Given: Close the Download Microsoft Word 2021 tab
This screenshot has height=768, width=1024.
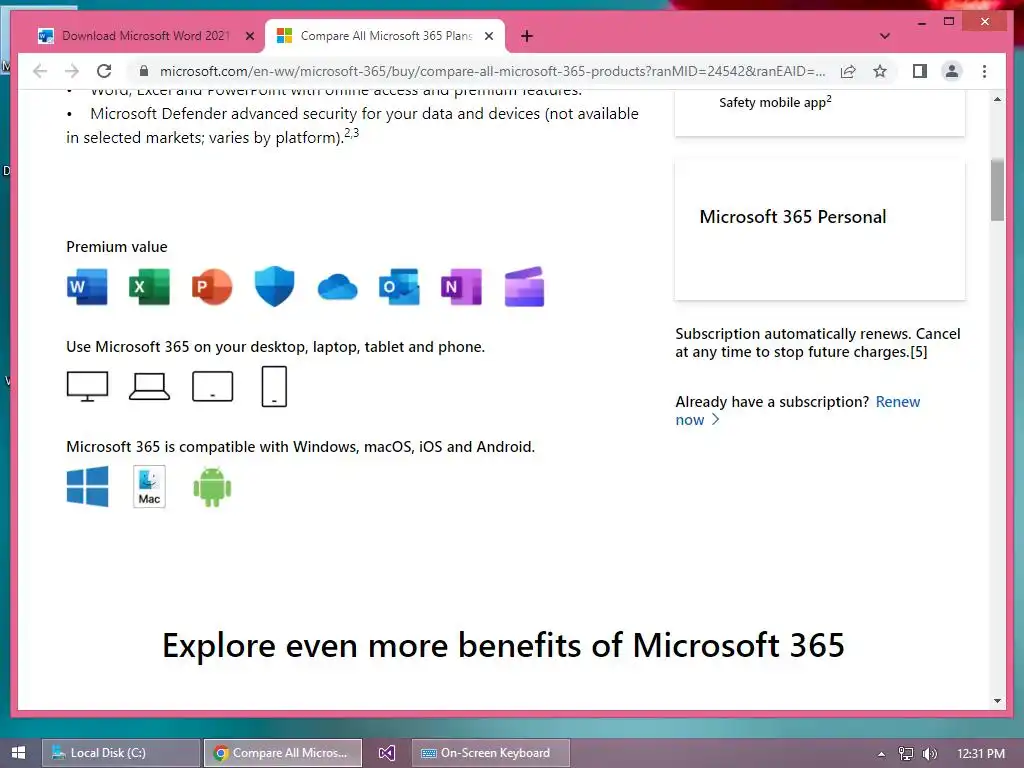Looking at the screenshot, I should coord(249,36).
